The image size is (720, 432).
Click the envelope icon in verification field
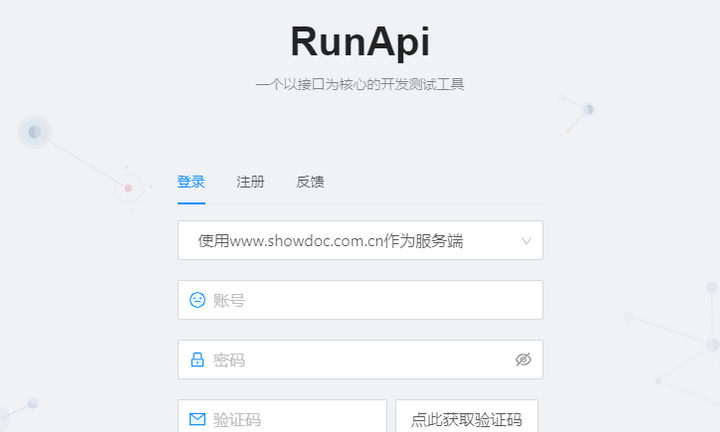[197, 419]
